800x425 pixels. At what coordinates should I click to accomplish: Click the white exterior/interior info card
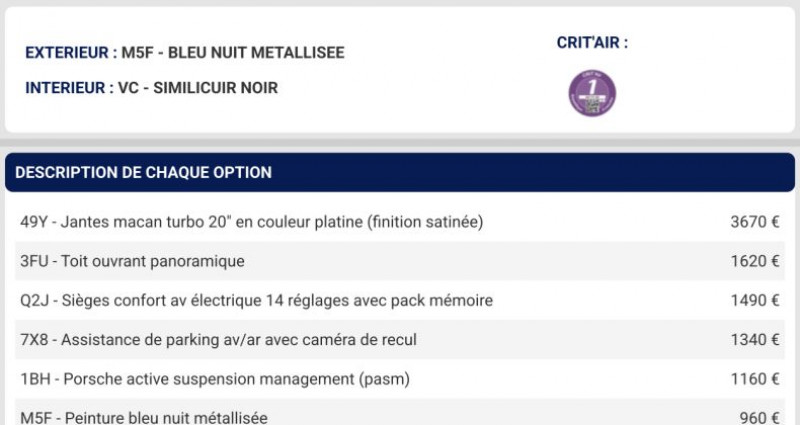399,69
